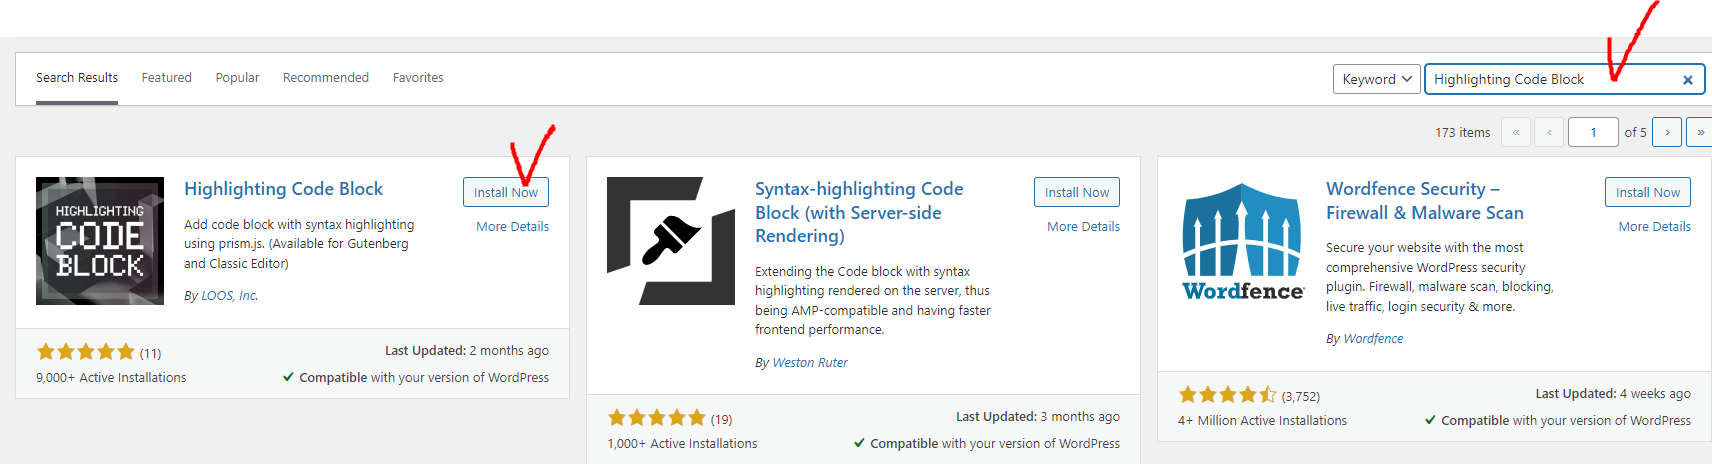Click 'Last Updated: 2 months ago' text
The image size is (1712, 464).
tap(467, 351)
